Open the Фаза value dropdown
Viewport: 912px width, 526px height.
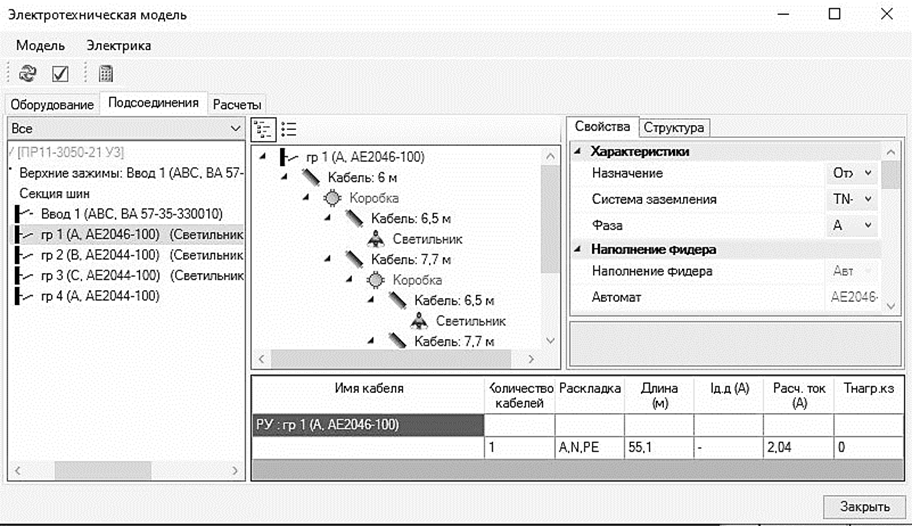click(867, 226)
